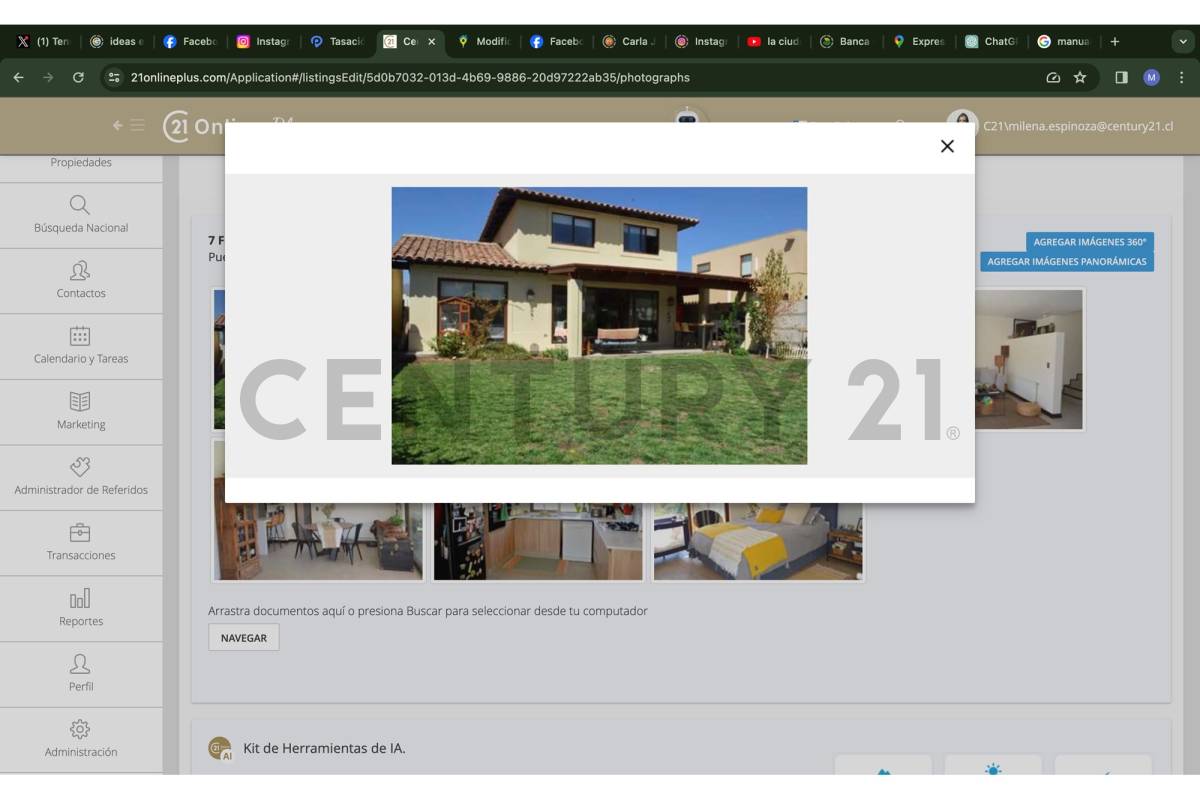Screen dimensions: 1200x800
Task: Click the enlarged house photo in the modal
Action: [x=599, y=326]
